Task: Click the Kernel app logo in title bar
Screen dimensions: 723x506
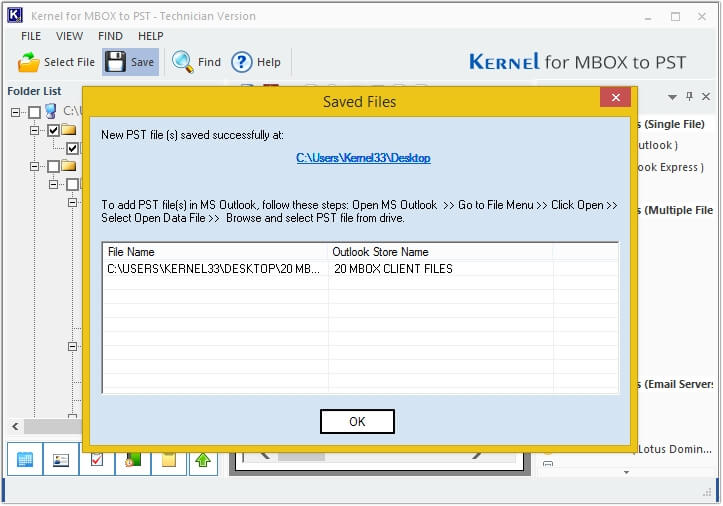Action: [15, 15]
